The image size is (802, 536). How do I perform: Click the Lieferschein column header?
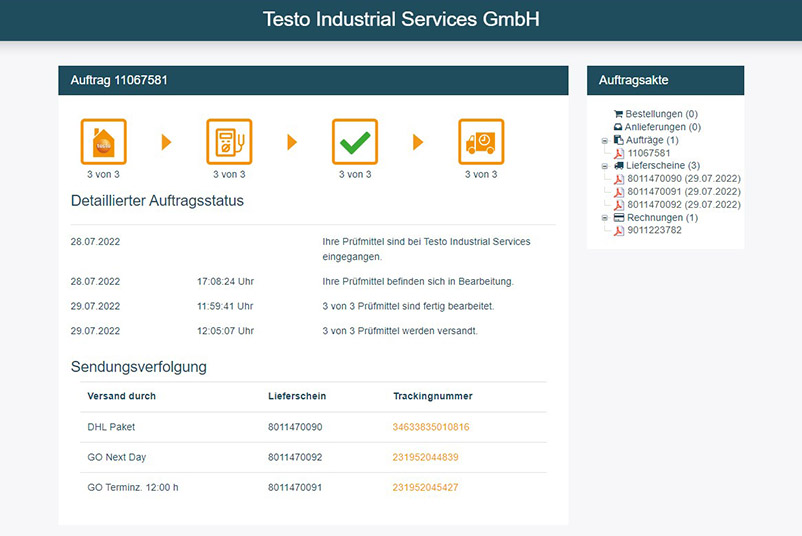[x=297, y=396]
